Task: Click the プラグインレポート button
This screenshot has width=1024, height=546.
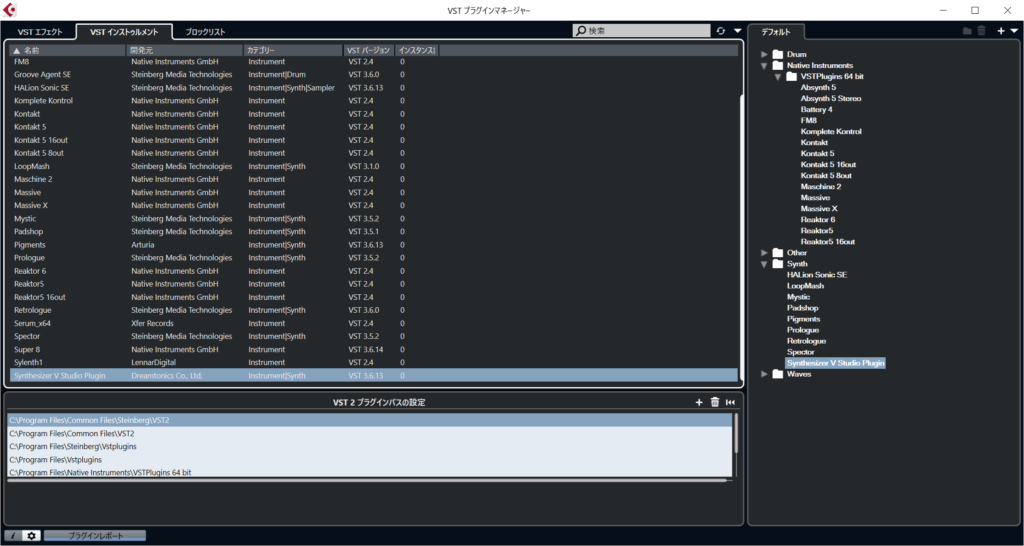Action: click(x=95, y=536)
